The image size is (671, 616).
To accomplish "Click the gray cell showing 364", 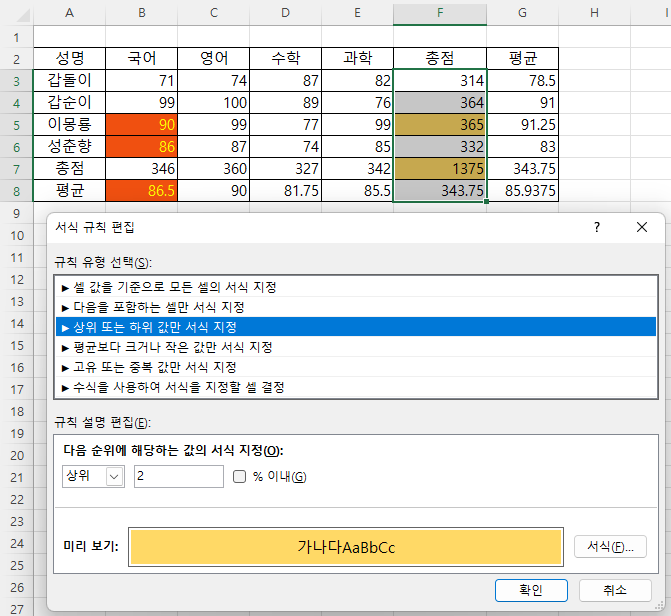I will pyautogui.click(x=440, y=102).
